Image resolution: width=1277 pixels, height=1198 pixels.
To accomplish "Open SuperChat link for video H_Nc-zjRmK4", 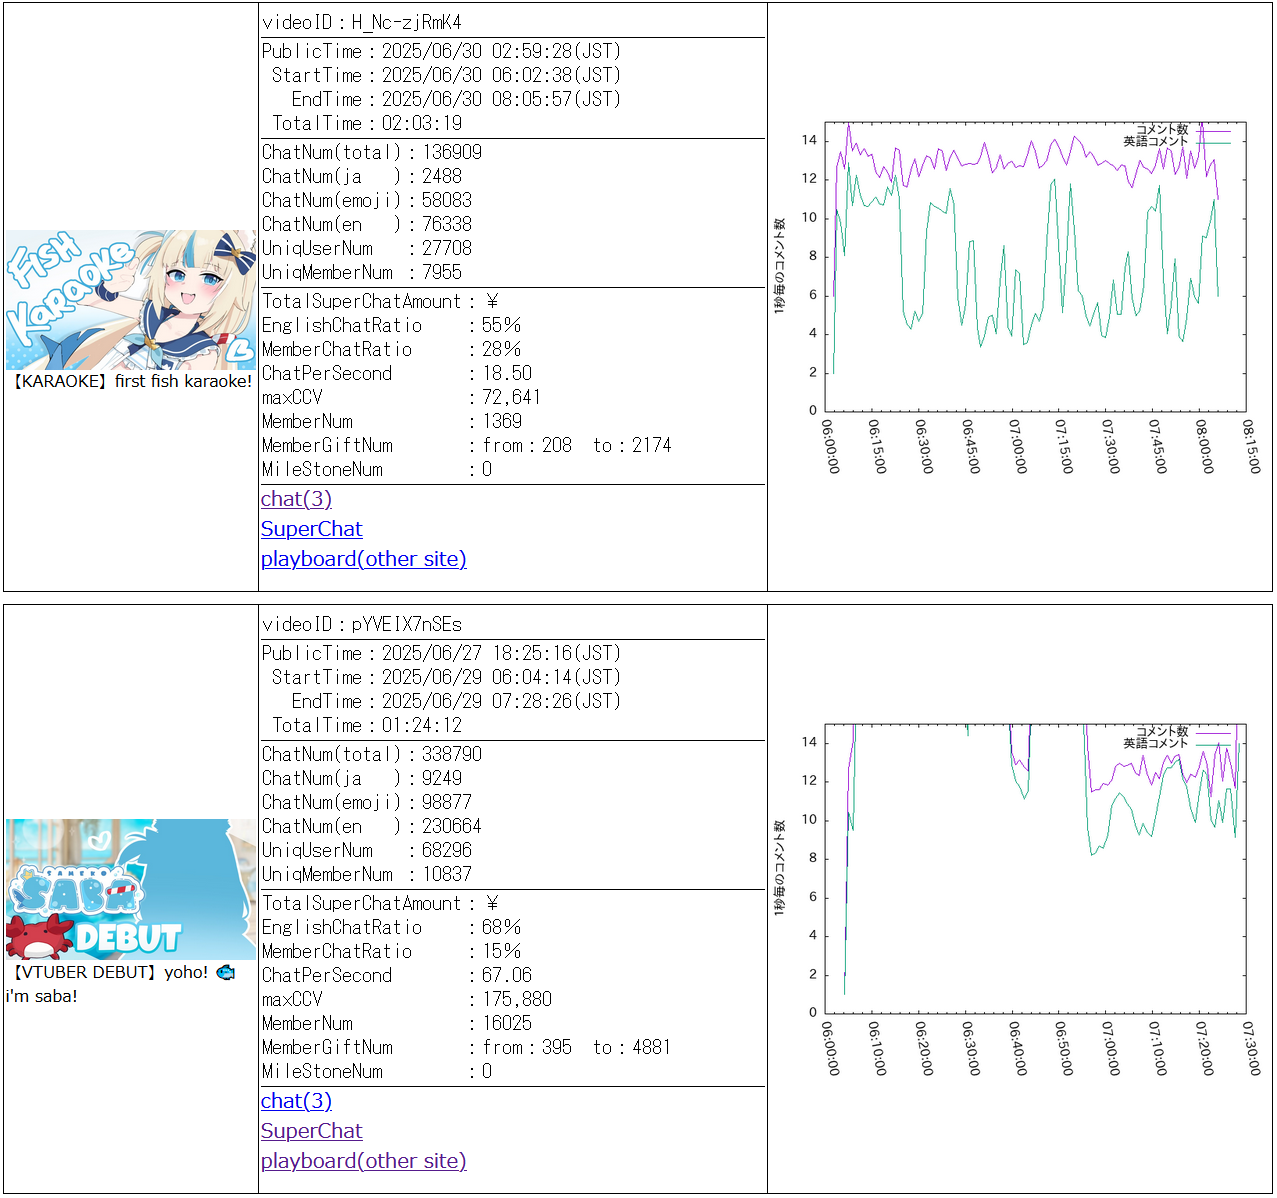I will point(311,529).
